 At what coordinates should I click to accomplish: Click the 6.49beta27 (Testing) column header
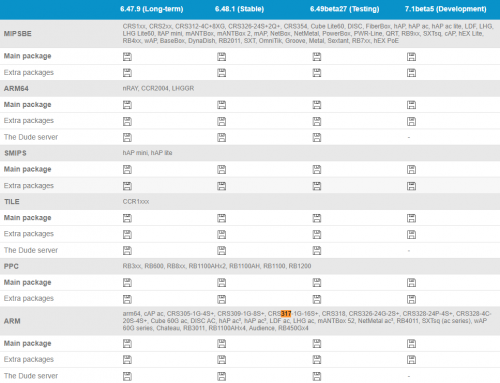[345, 9]
